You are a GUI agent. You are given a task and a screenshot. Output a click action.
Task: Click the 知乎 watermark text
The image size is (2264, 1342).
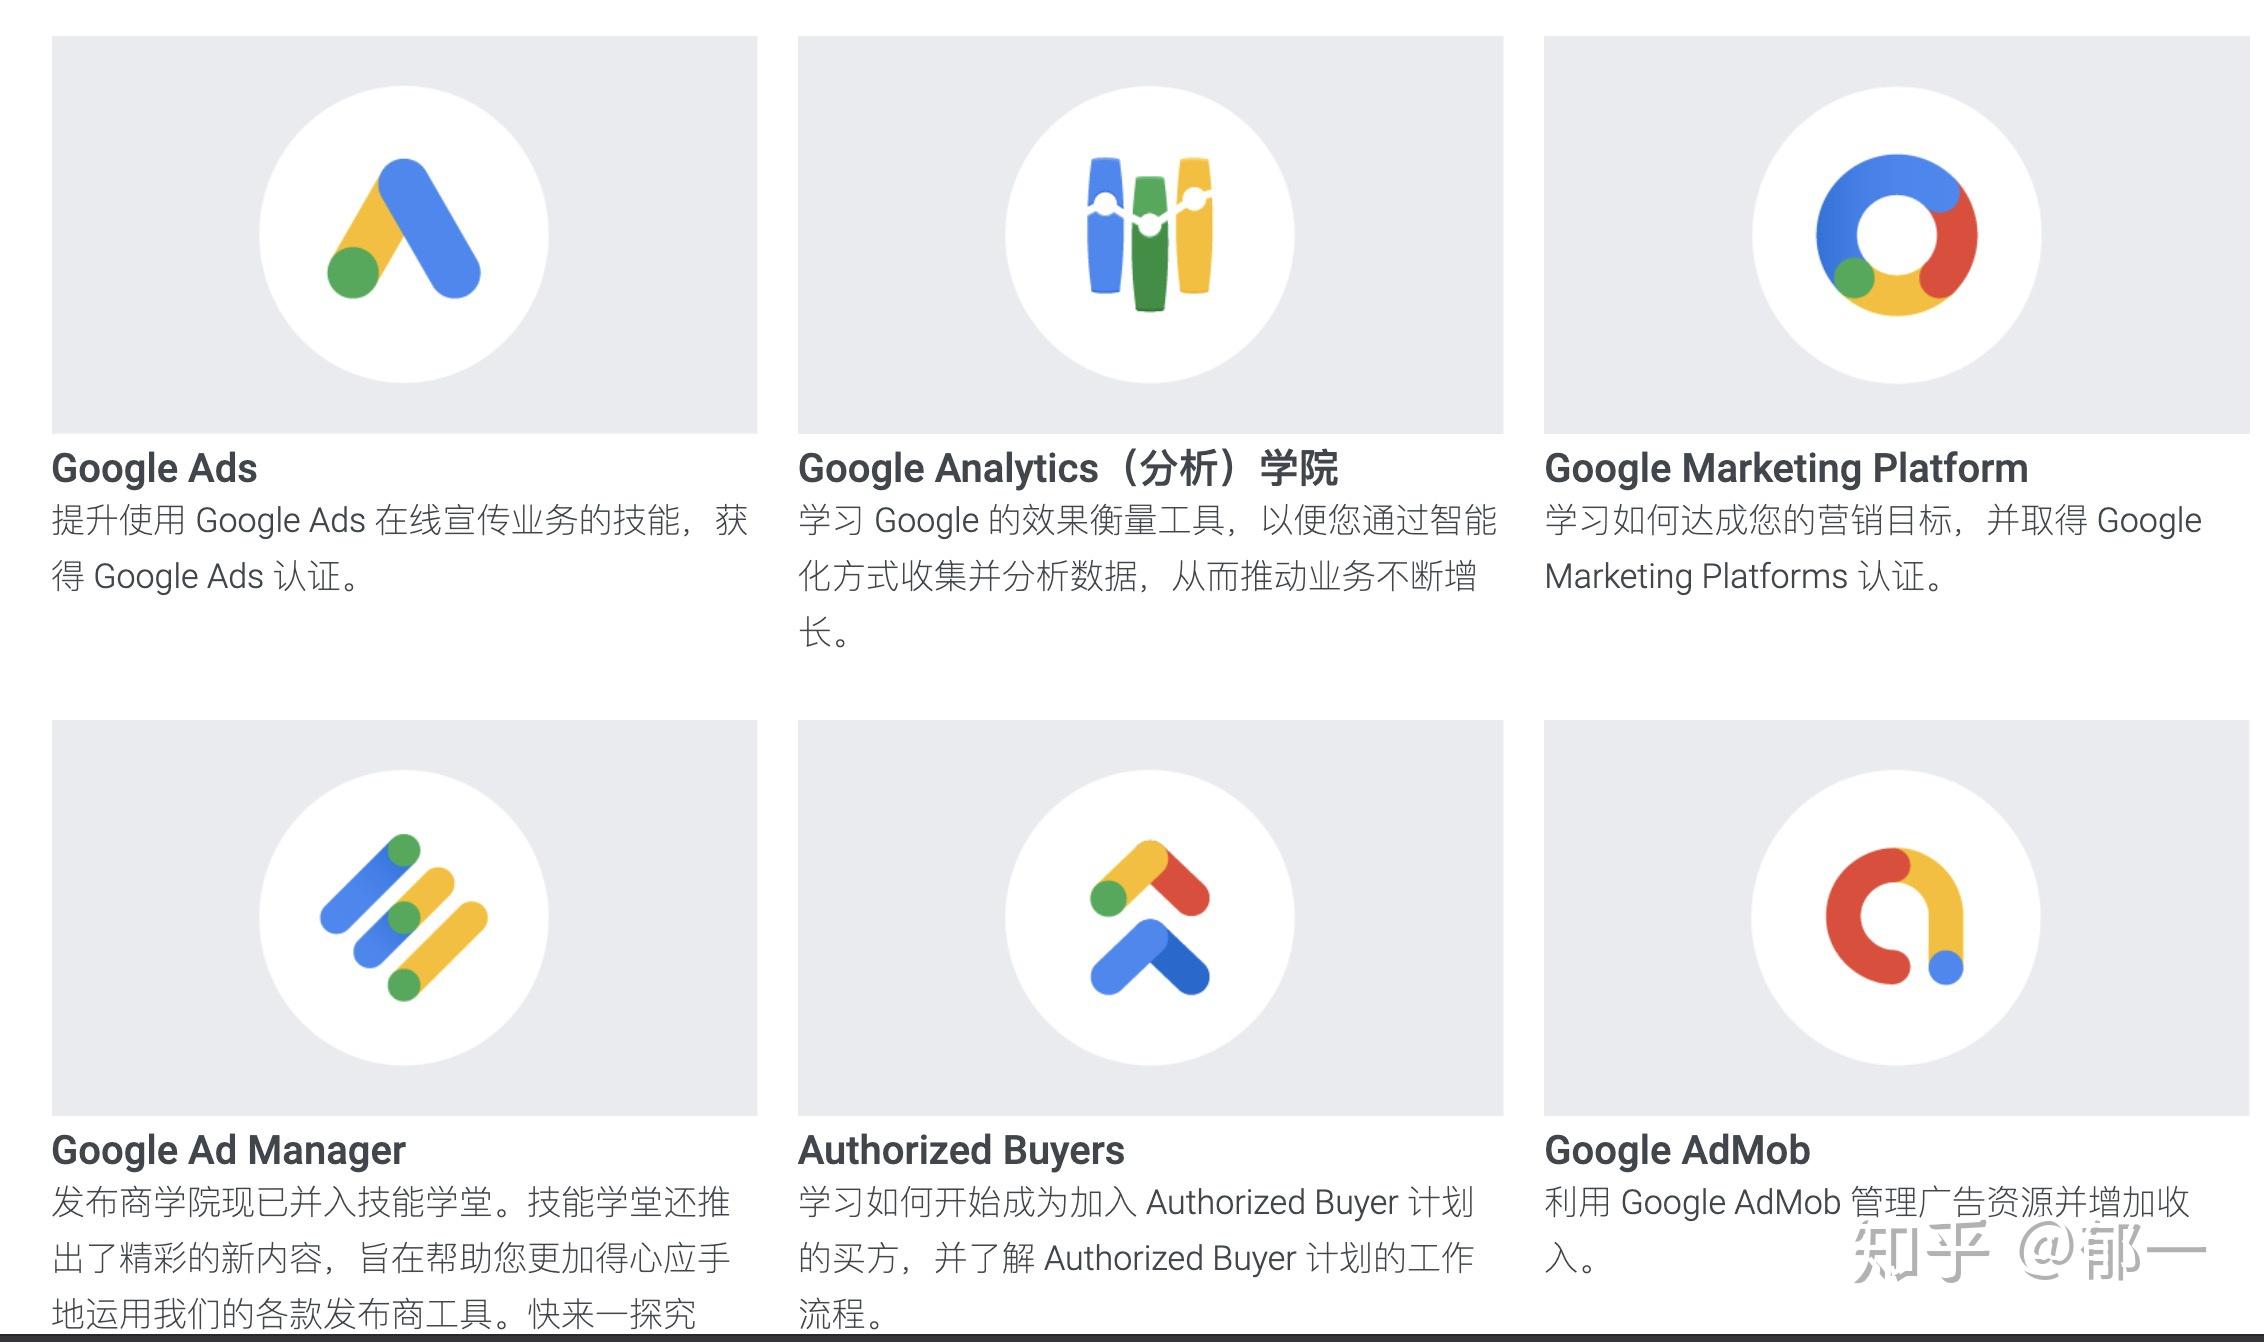click(x=1920, y=1250)
